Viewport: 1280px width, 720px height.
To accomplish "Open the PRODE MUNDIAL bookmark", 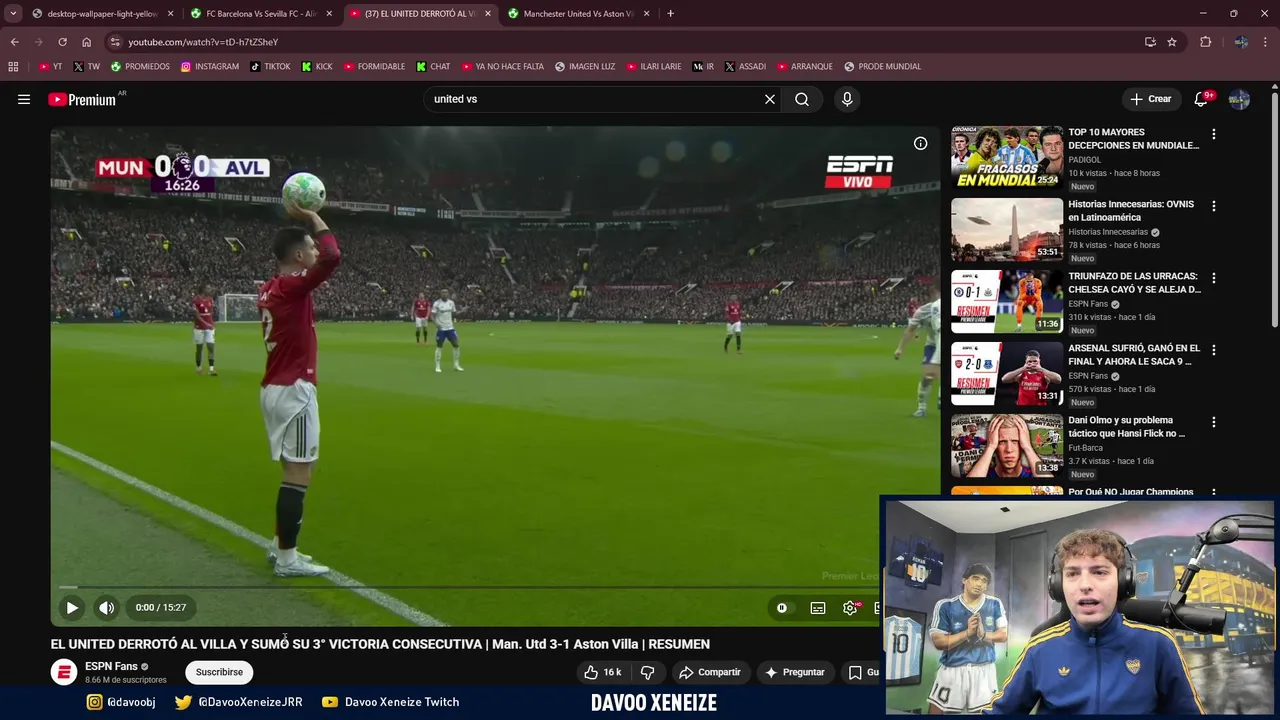I will (x=882, y=67).
